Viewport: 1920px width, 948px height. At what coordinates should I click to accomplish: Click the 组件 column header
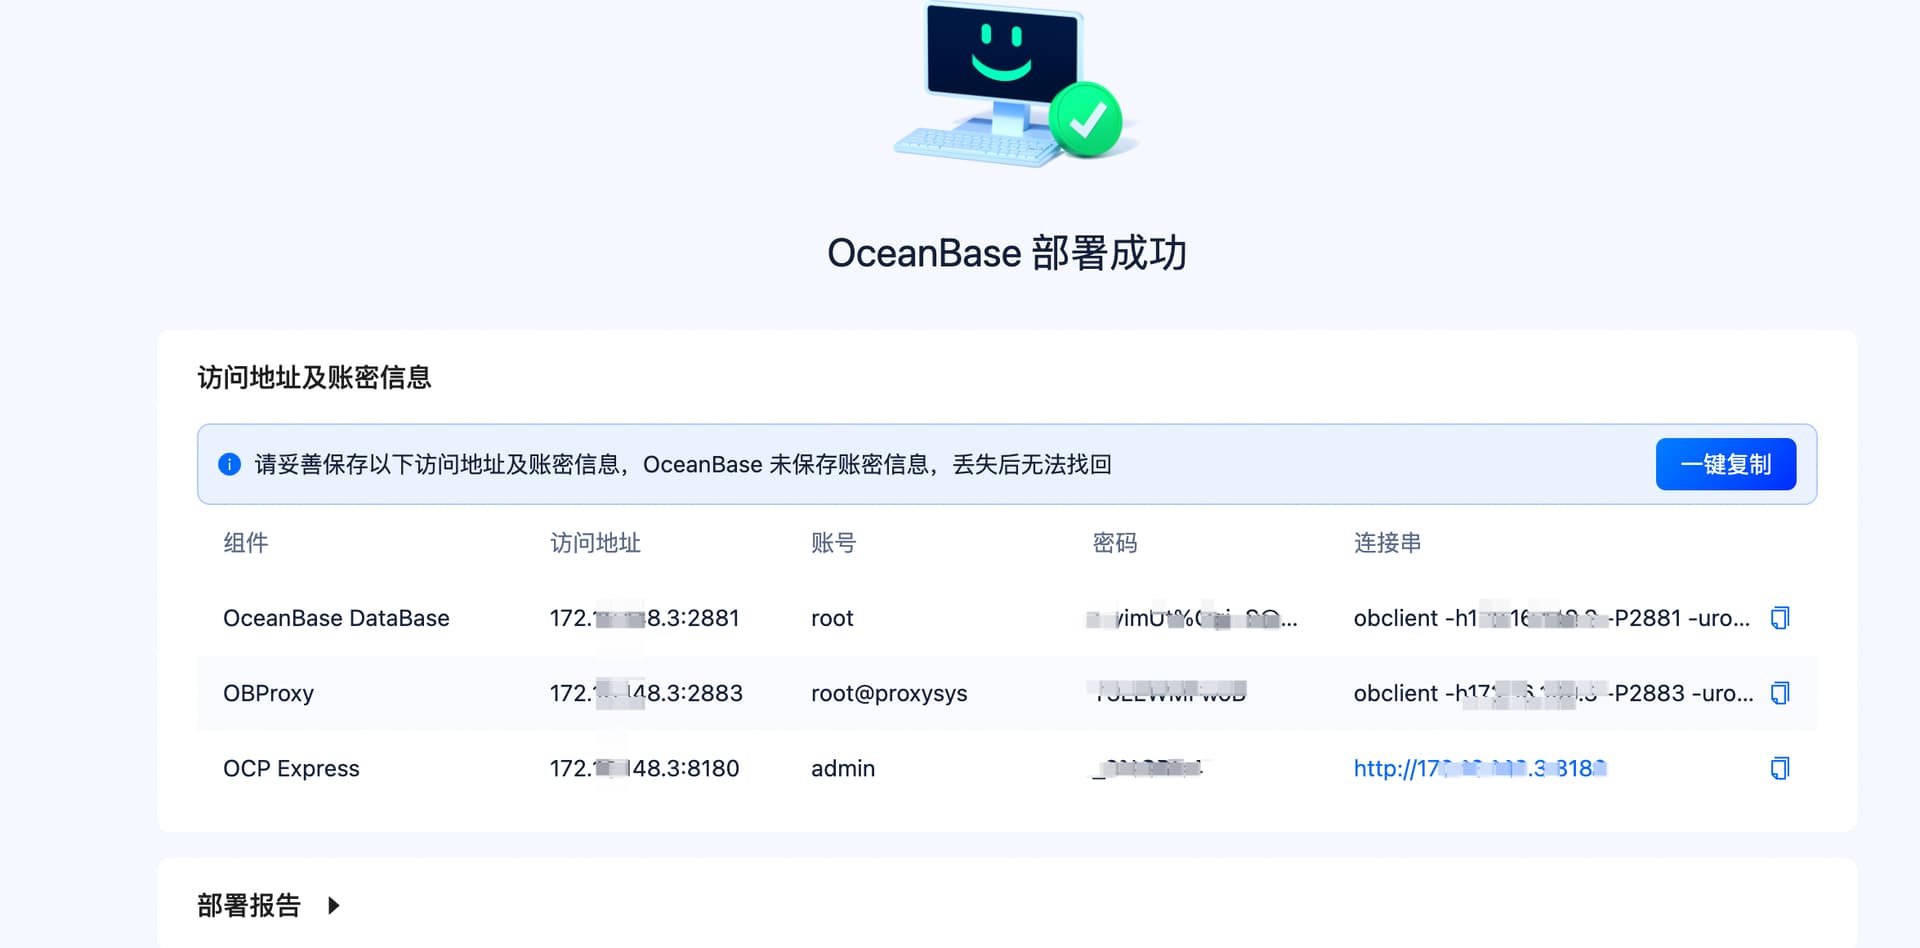coord(246,543)
